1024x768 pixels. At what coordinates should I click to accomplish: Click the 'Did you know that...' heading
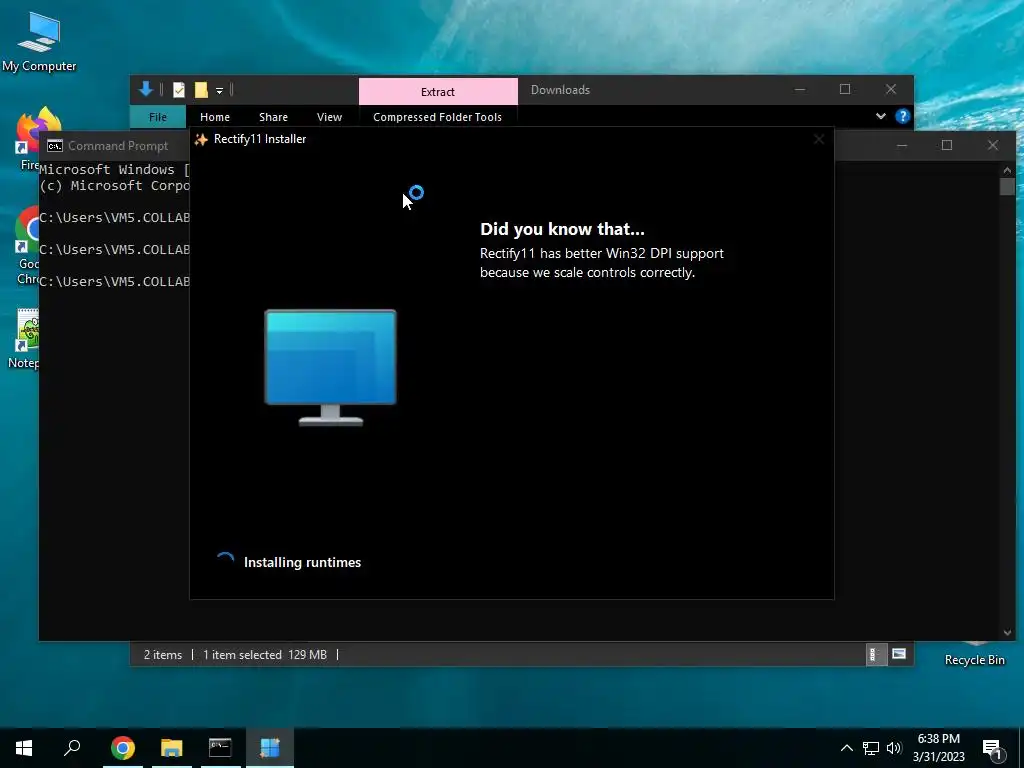click(562, 229)
